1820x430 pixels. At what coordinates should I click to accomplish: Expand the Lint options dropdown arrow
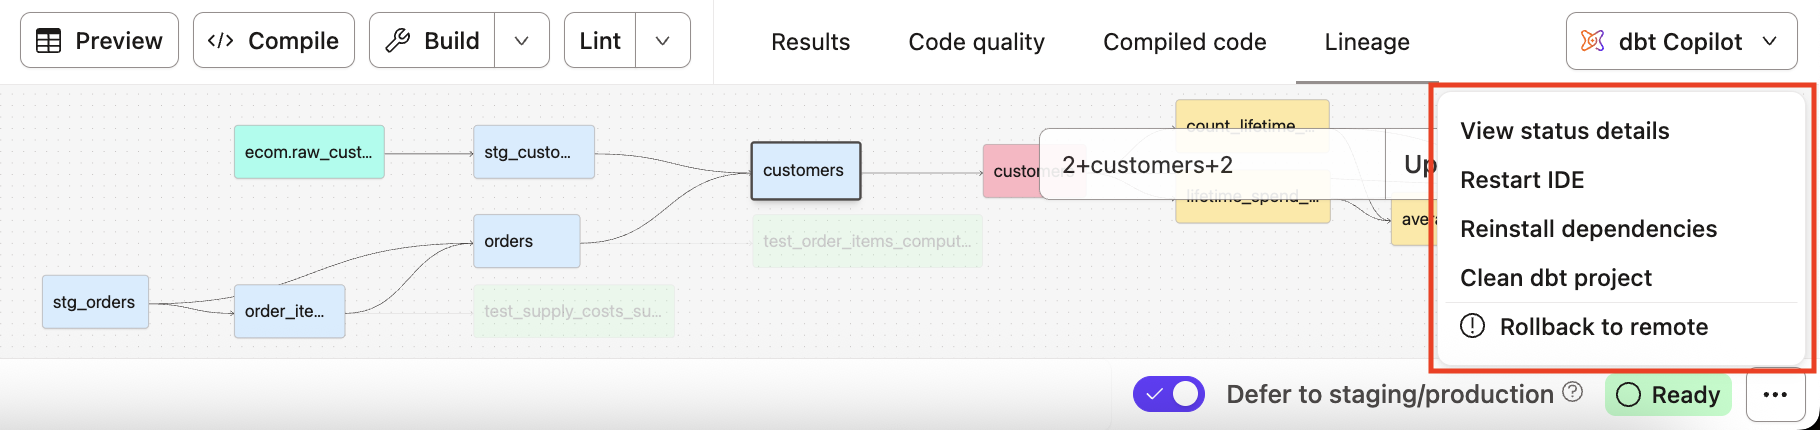click(662, 41)
